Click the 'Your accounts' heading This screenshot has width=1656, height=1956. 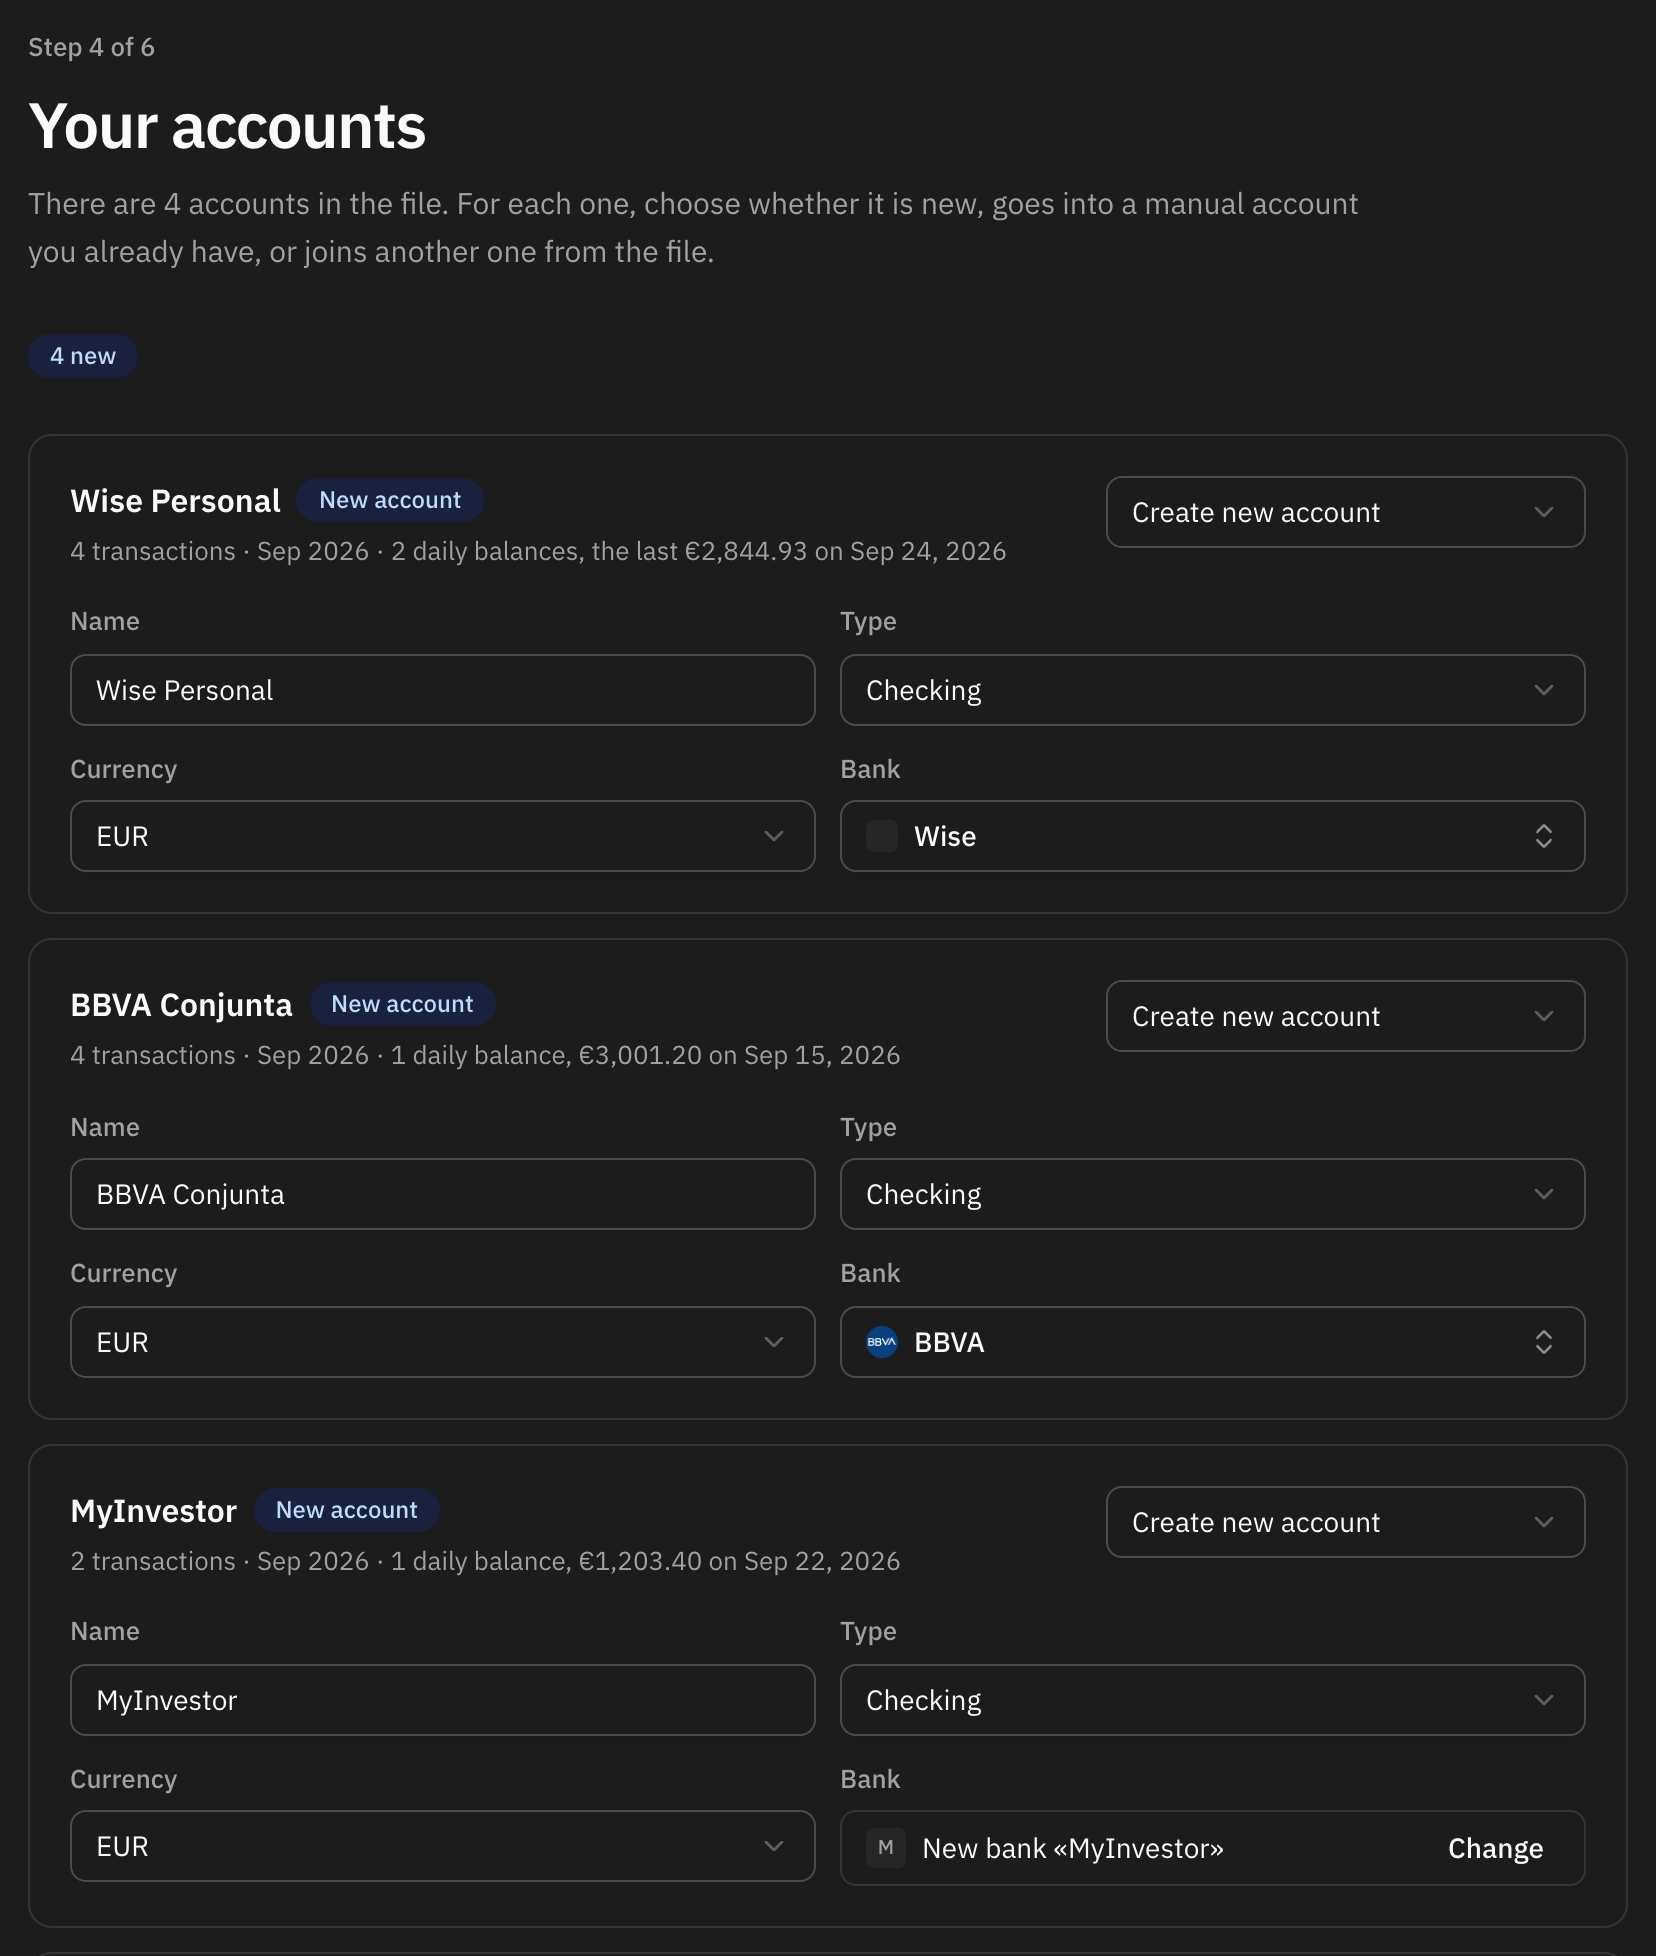point(227,127)
